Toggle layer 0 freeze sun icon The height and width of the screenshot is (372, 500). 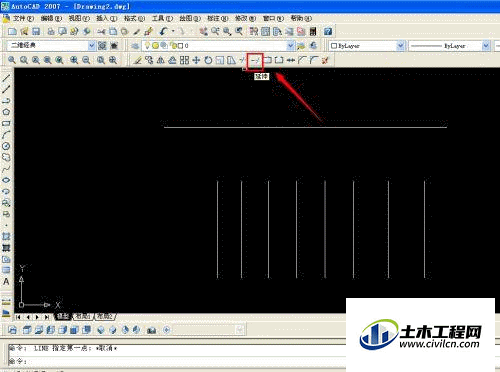click(155, 46)
